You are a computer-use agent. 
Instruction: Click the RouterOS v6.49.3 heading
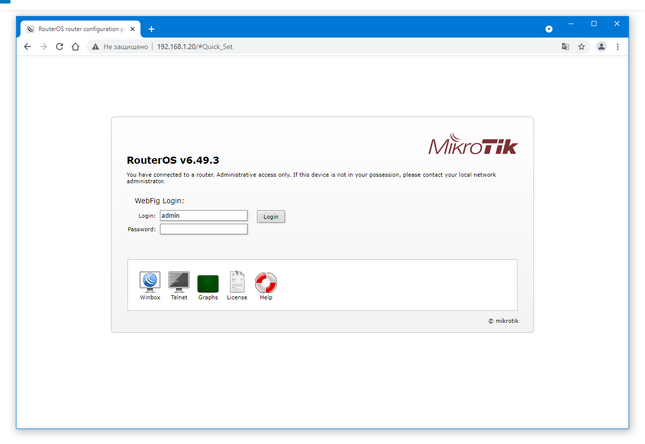173,160
